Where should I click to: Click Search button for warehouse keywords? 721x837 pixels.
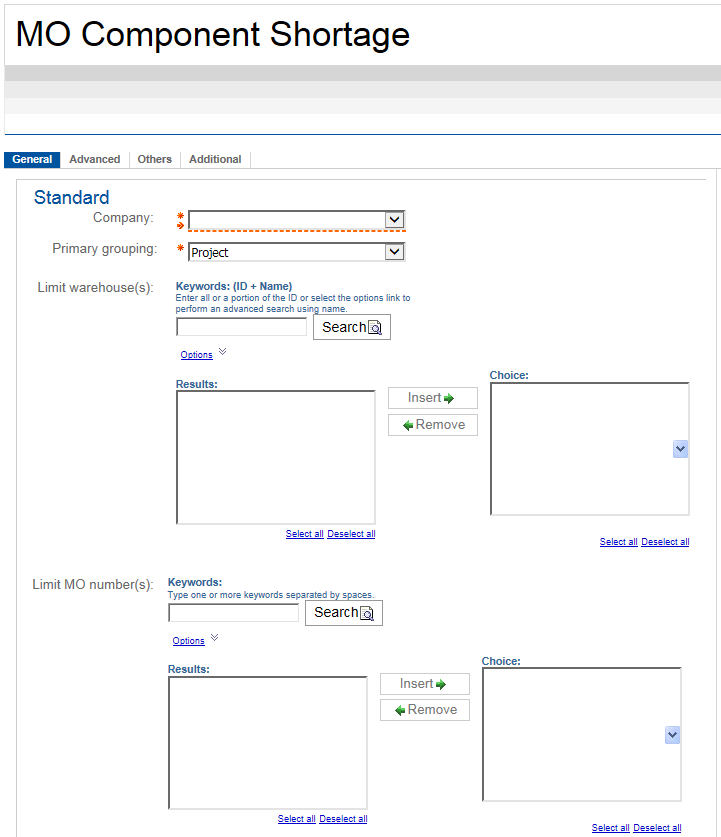point(351,327)
